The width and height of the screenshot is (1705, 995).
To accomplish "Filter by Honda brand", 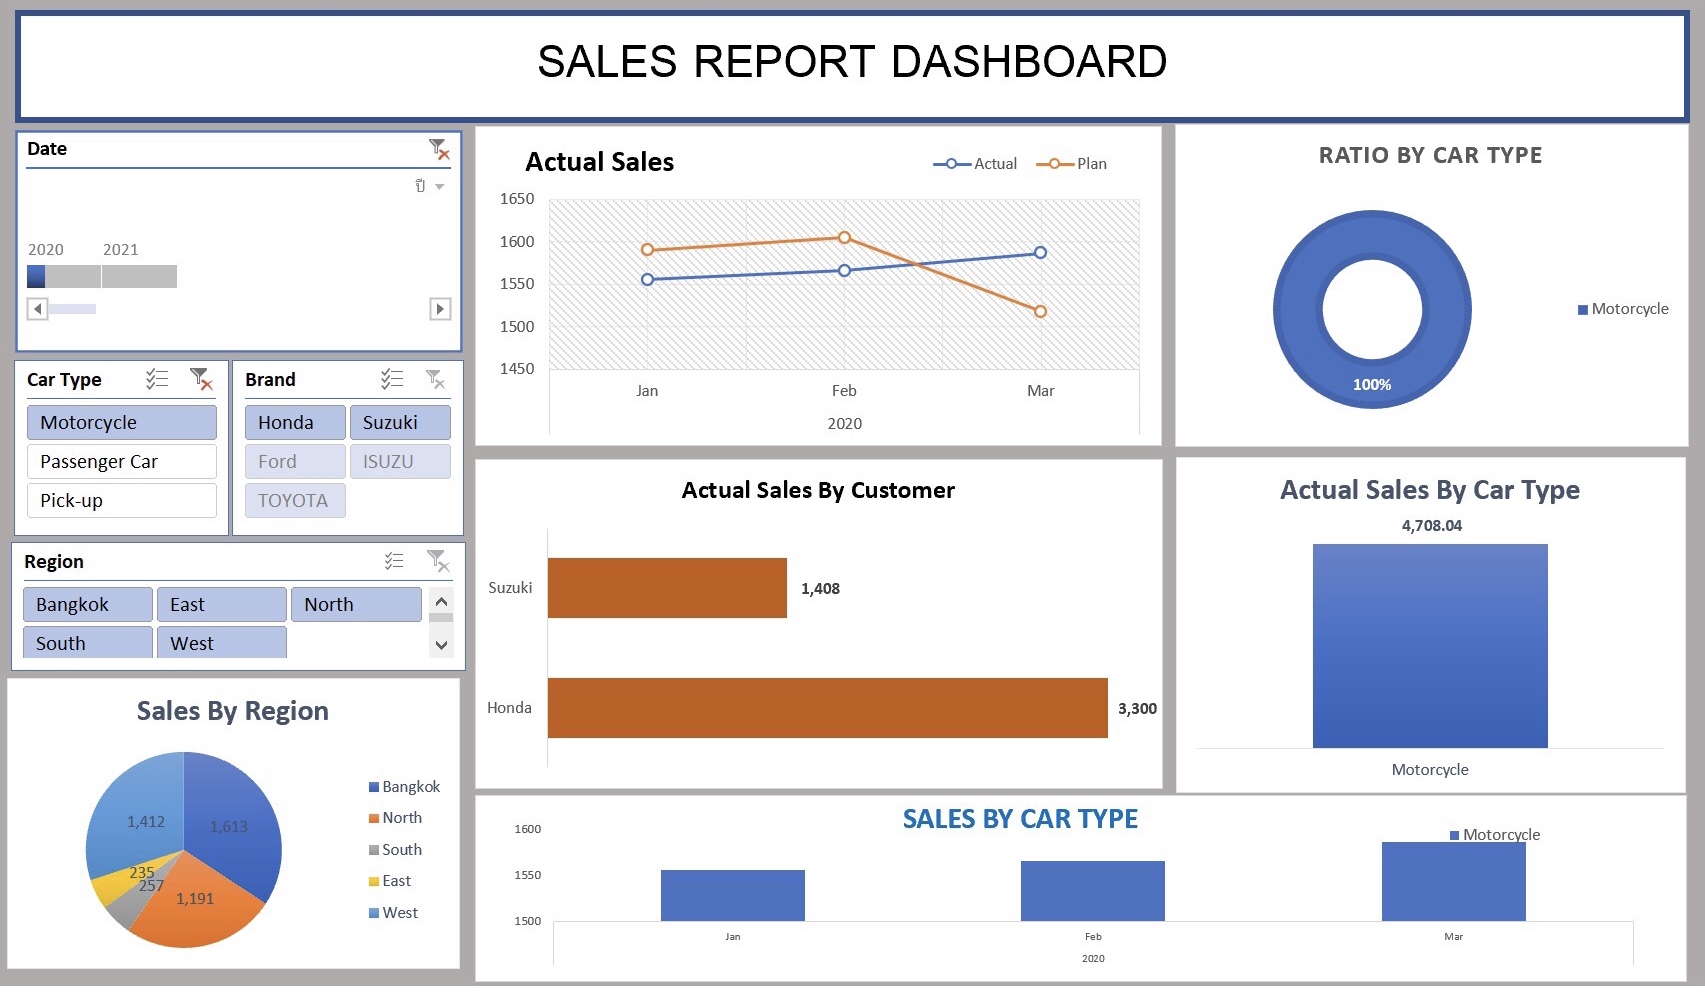I will 294,422.
